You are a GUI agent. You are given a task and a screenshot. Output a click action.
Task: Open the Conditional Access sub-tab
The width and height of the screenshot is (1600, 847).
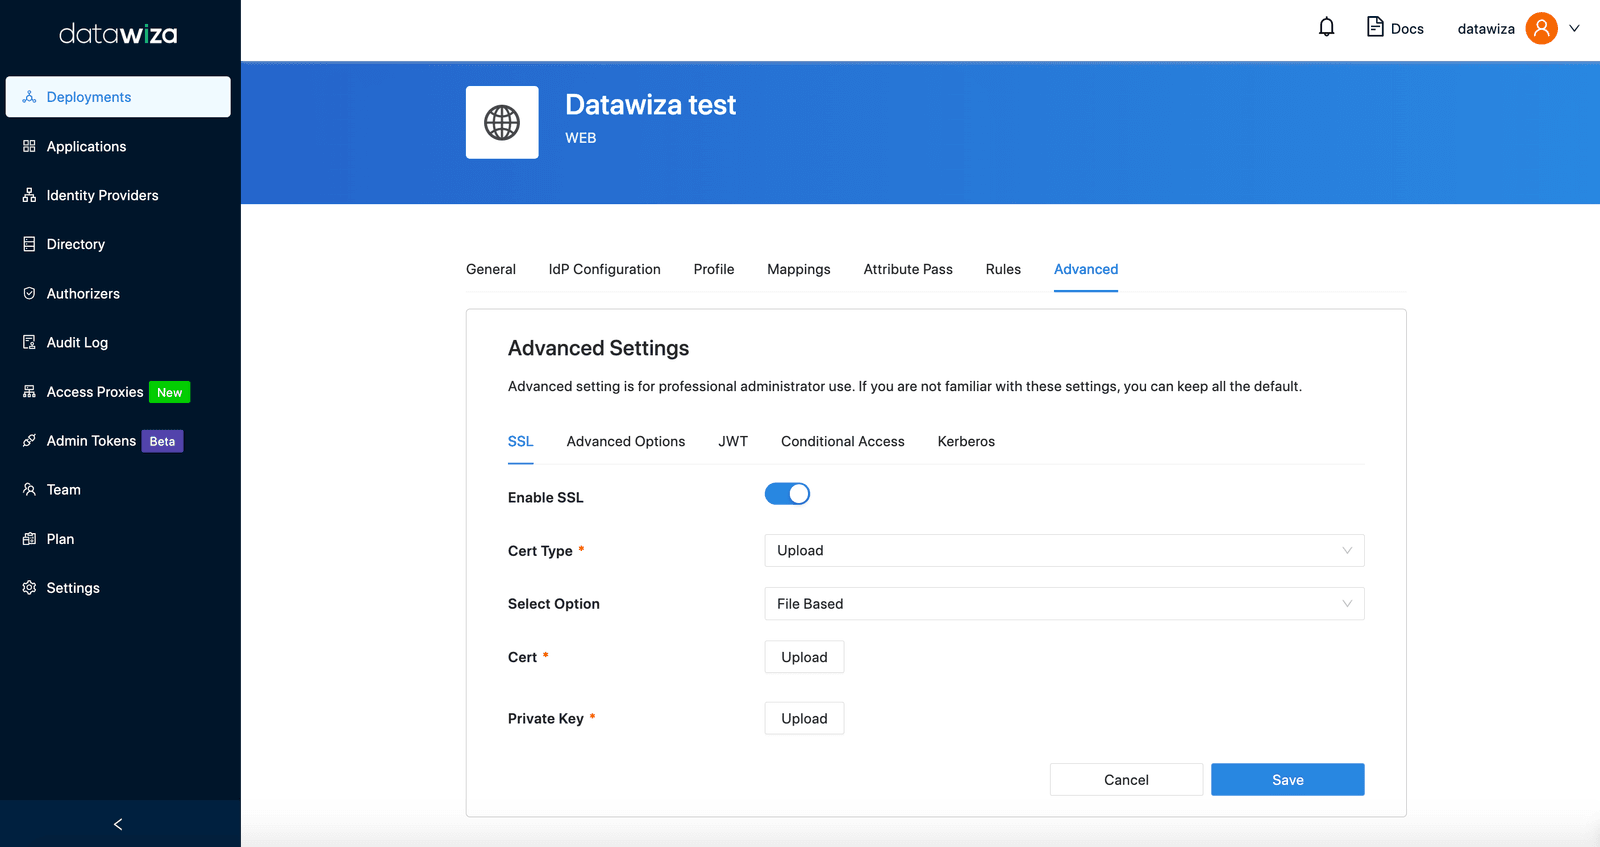click(843, 441)
